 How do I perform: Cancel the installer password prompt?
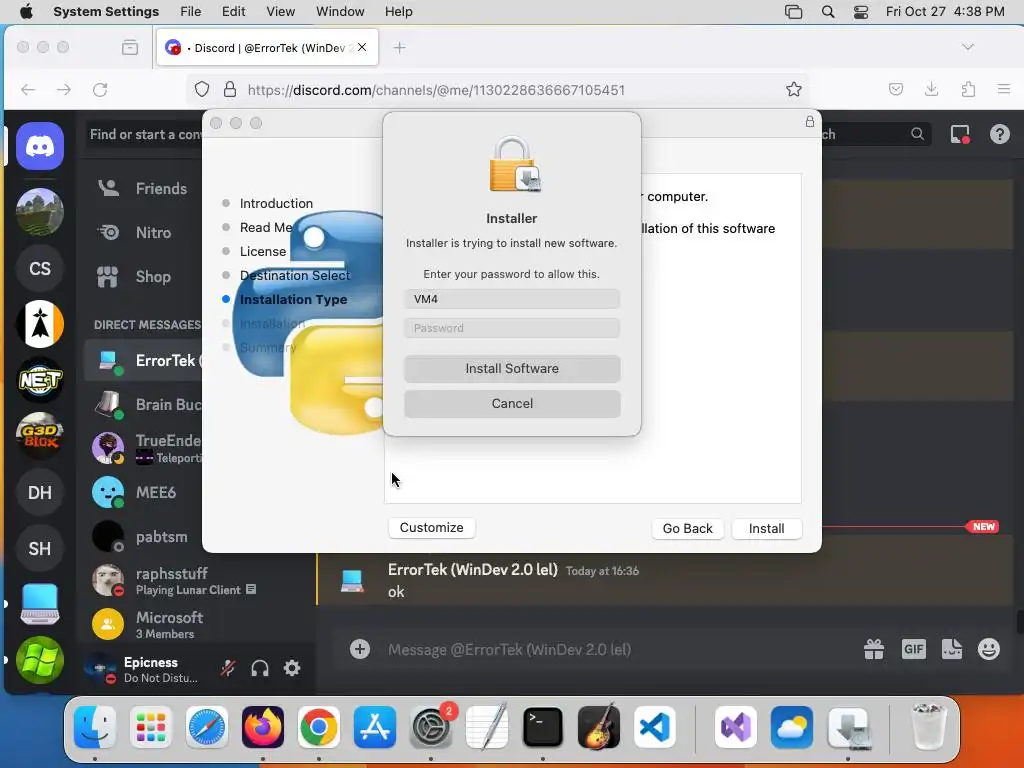(512, 404)
